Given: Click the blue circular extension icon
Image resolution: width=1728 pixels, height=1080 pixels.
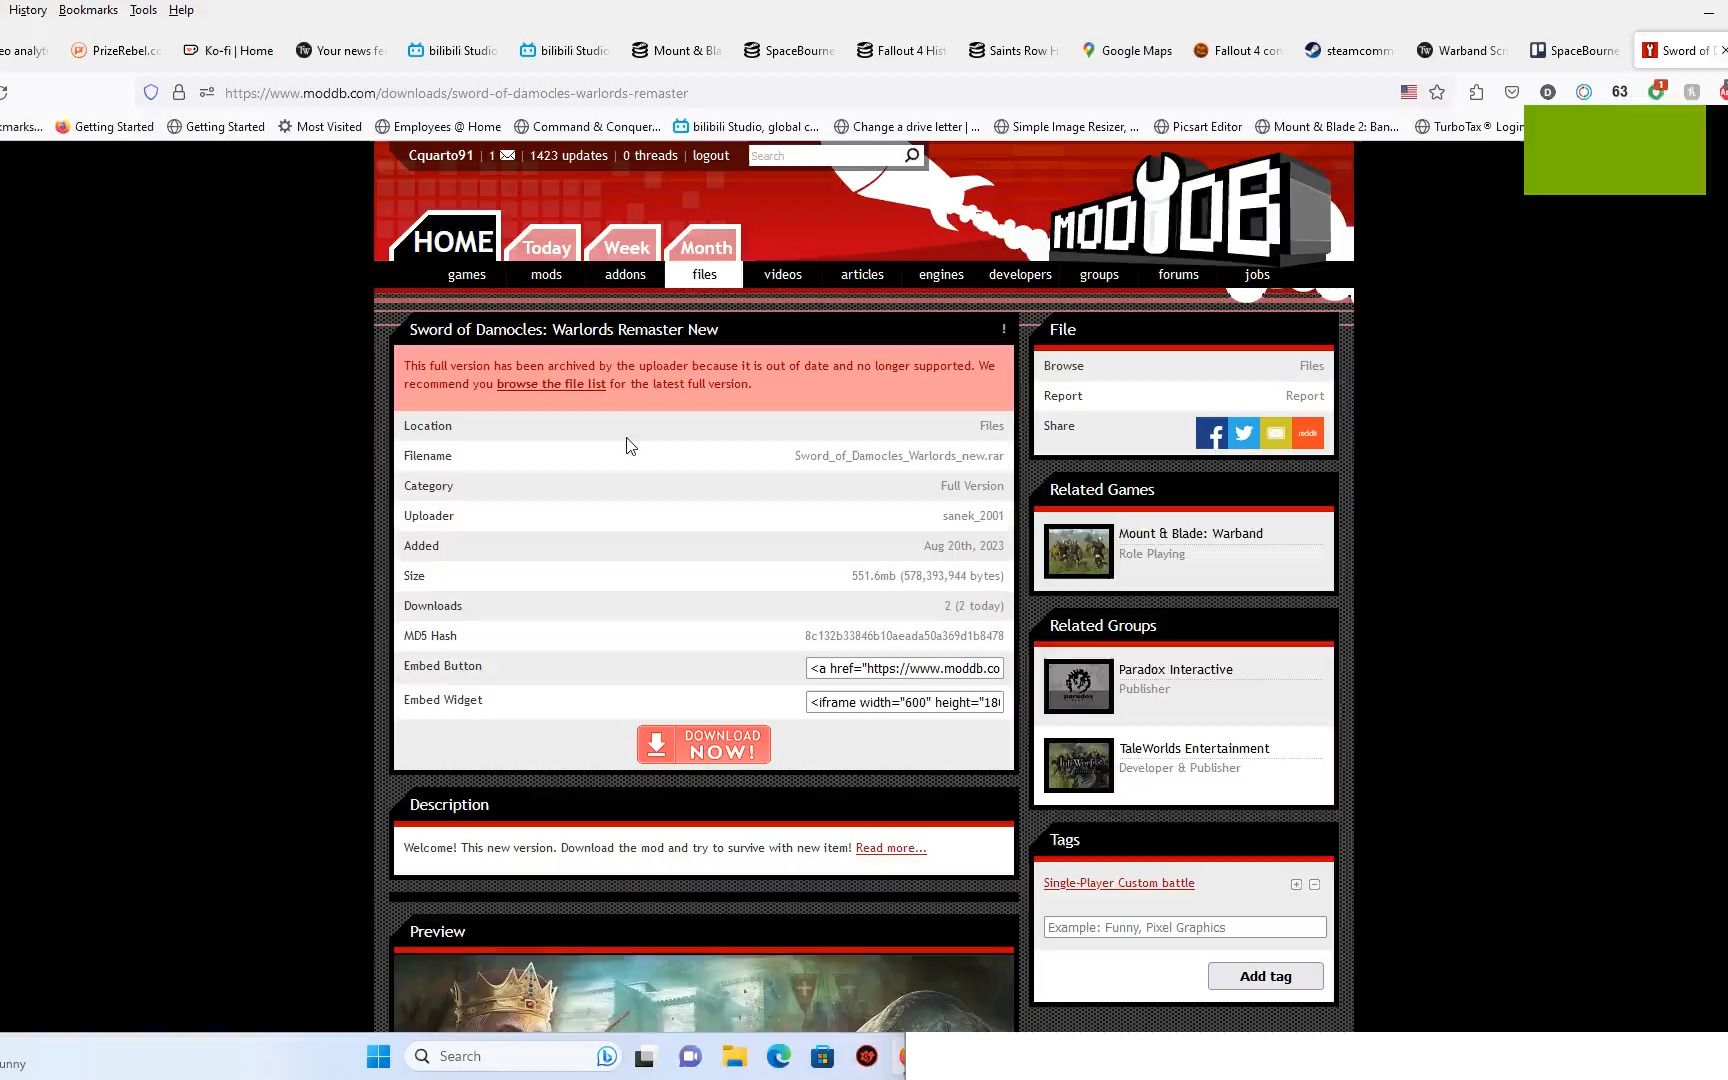Looking at the screenshot, I should tap(1584, 92).
